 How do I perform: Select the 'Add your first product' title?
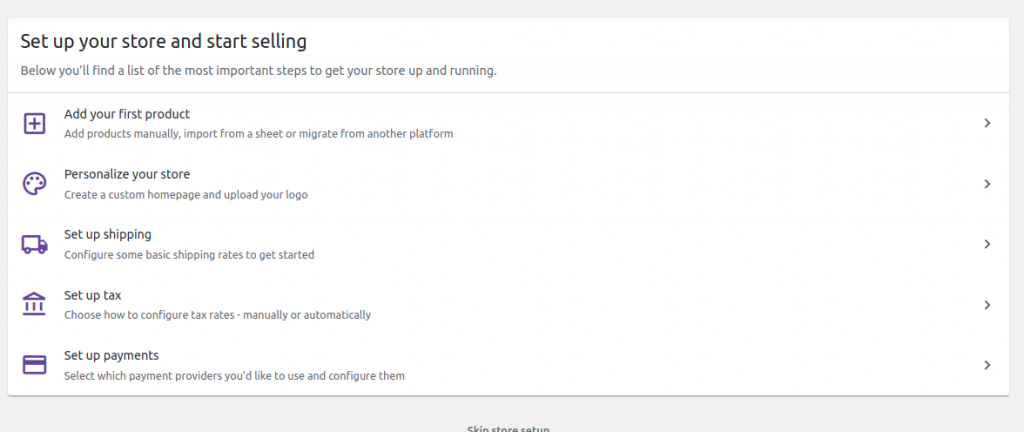coord(127,114)
